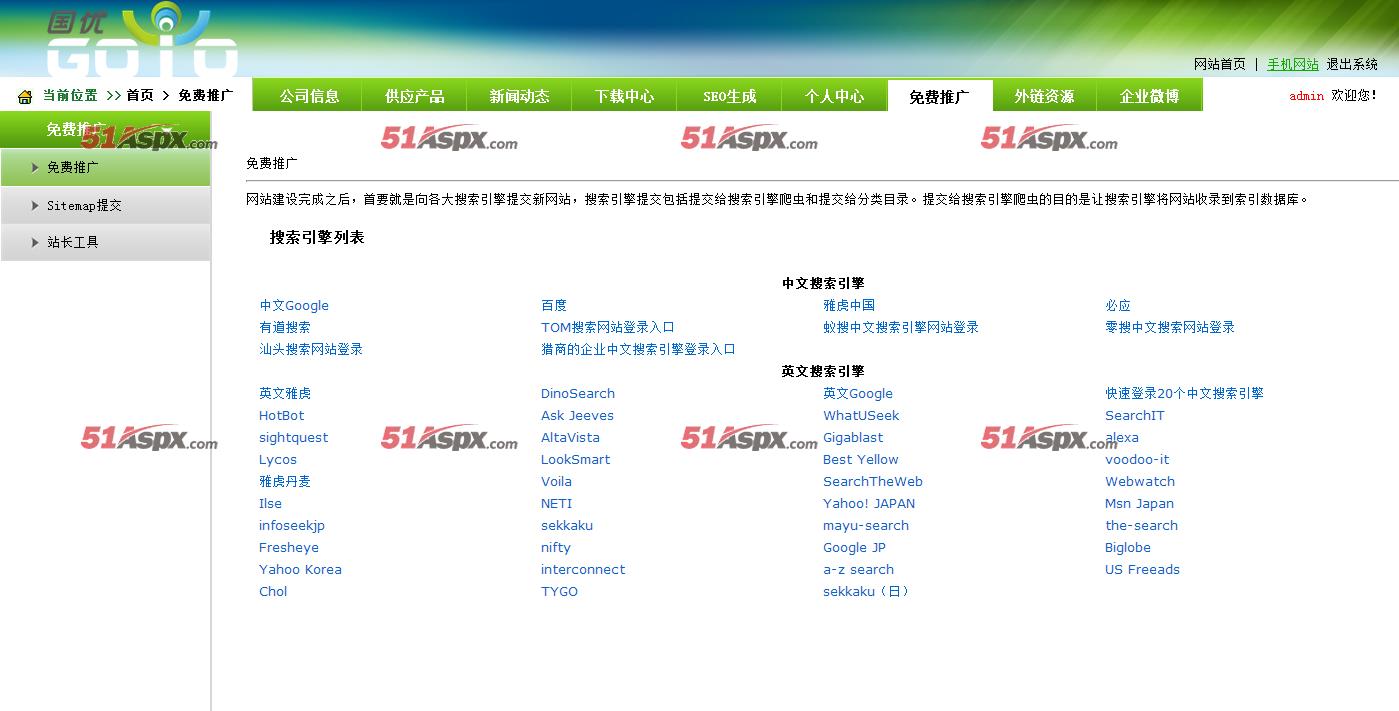Expand arrow beside 站长工具
The width and height of the screenshot is (1399, 711).
(36, 242)
